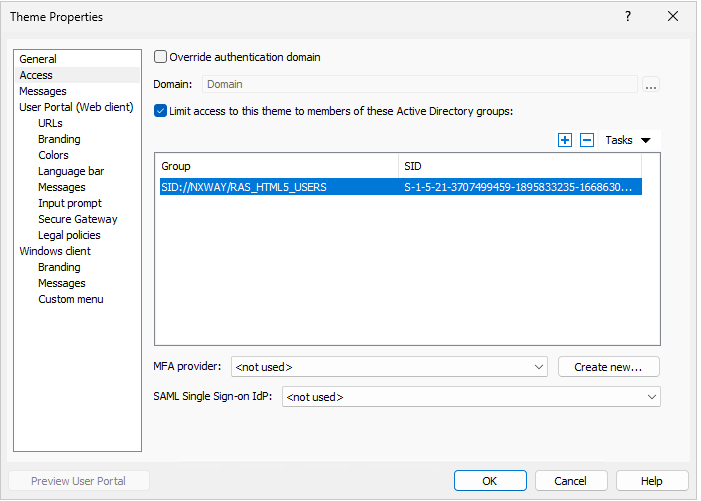Click the OK button
This screenshot has height=501, width=701.
click(x=490, y=481)
